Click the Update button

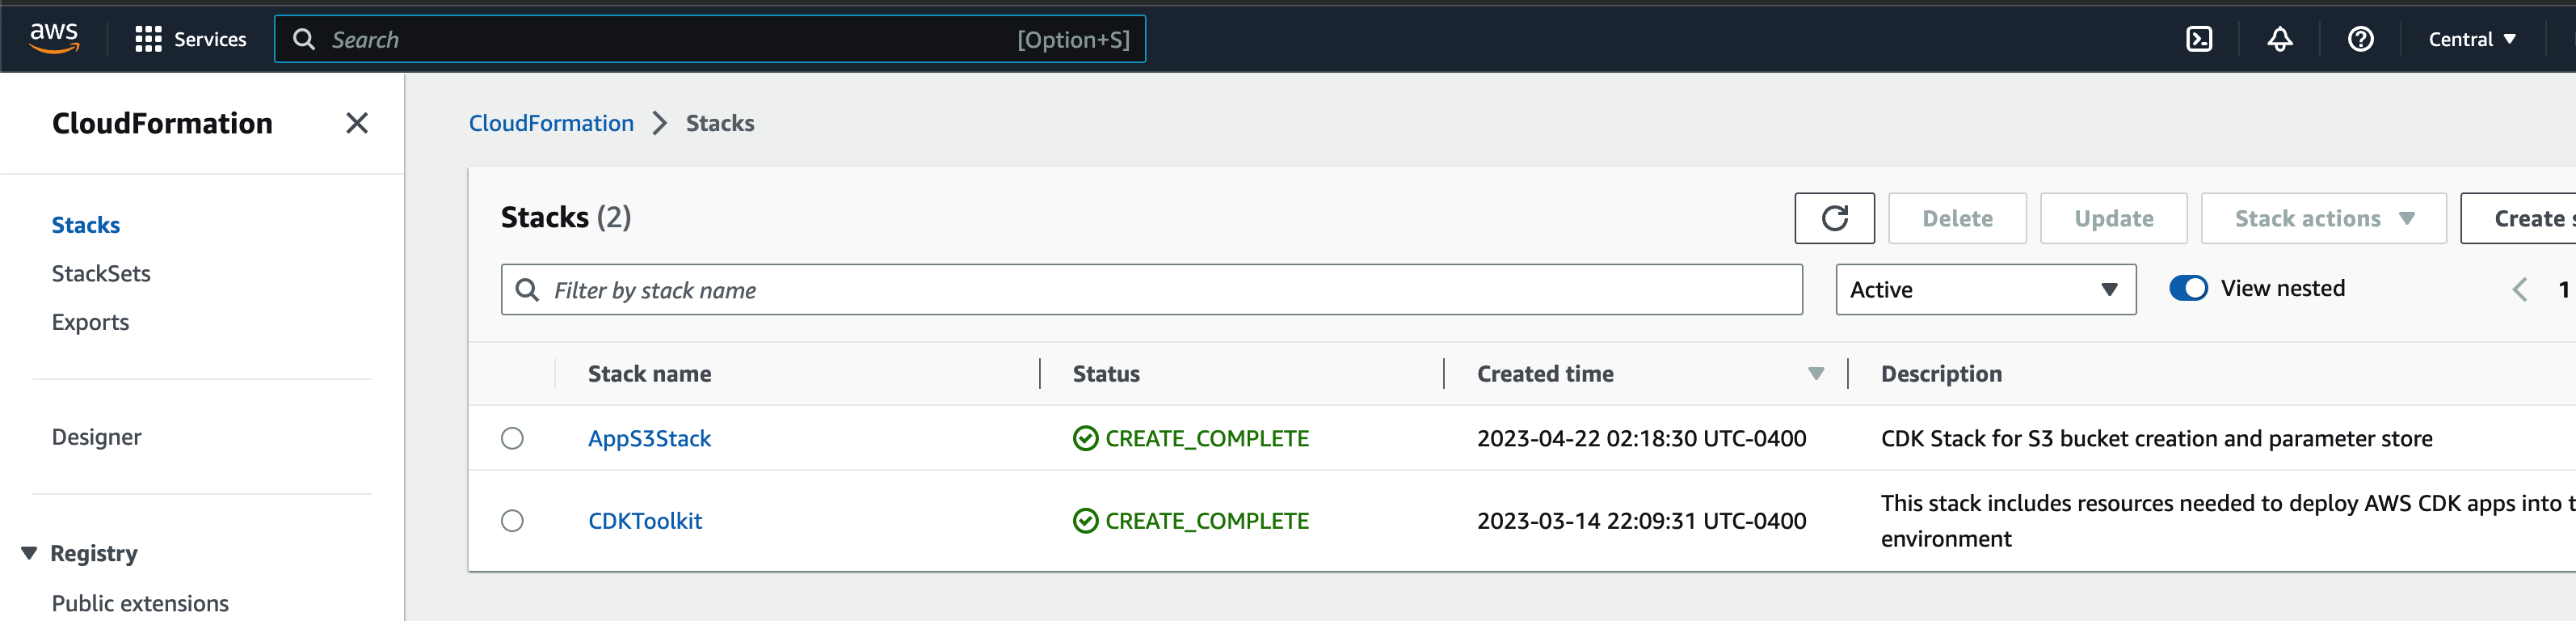[2113, 218]
